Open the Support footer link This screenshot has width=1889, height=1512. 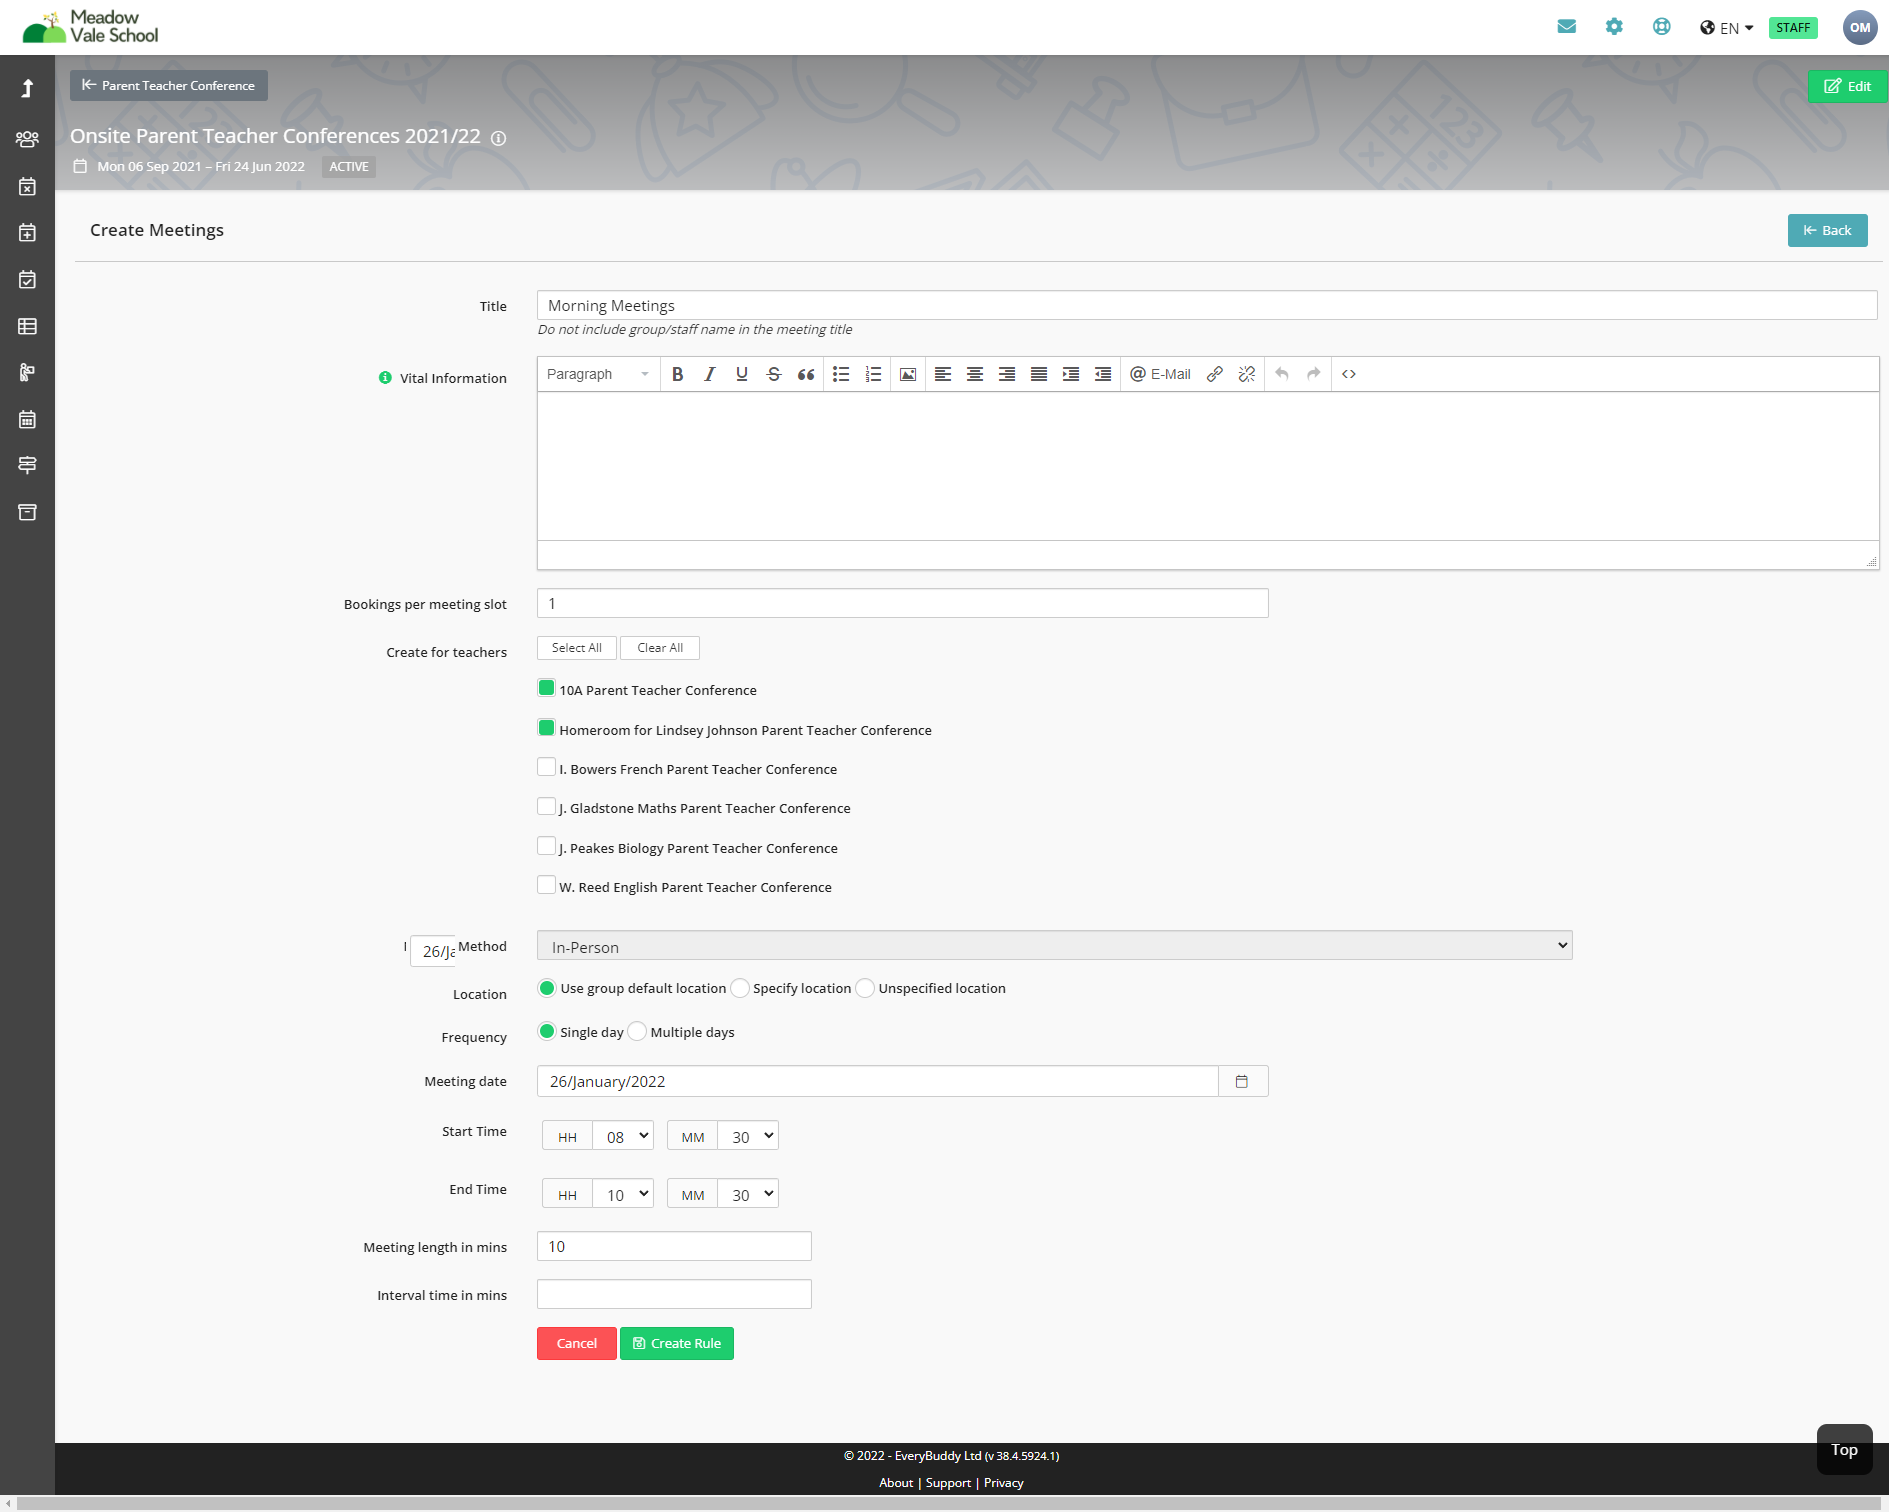(x=948, y=1483)
